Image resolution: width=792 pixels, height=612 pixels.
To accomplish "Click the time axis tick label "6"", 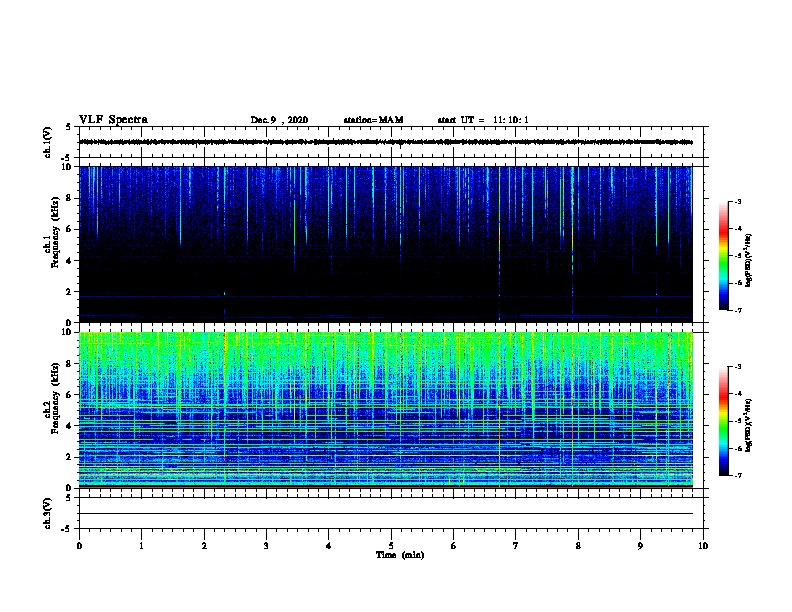I will [454, 546].
